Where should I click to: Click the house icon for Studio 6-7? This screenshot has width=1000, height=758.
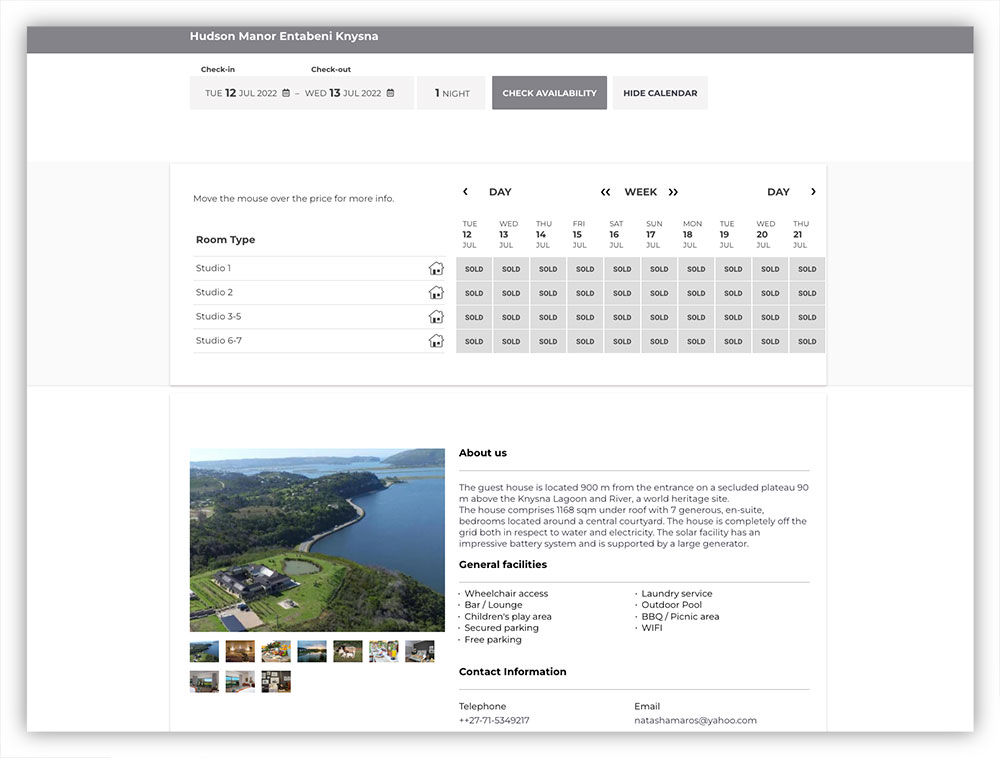click(436, 341)
